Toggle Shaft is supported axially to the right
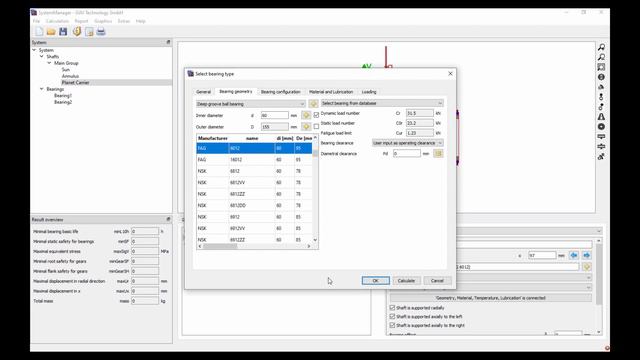The width and height of the screenshot is (640, 360). click(x=392, y=325)
